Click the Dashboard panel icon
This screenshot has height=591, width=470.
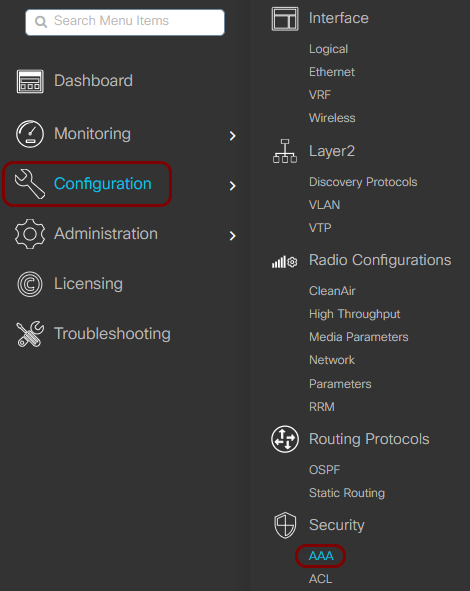tap(30, 81)
